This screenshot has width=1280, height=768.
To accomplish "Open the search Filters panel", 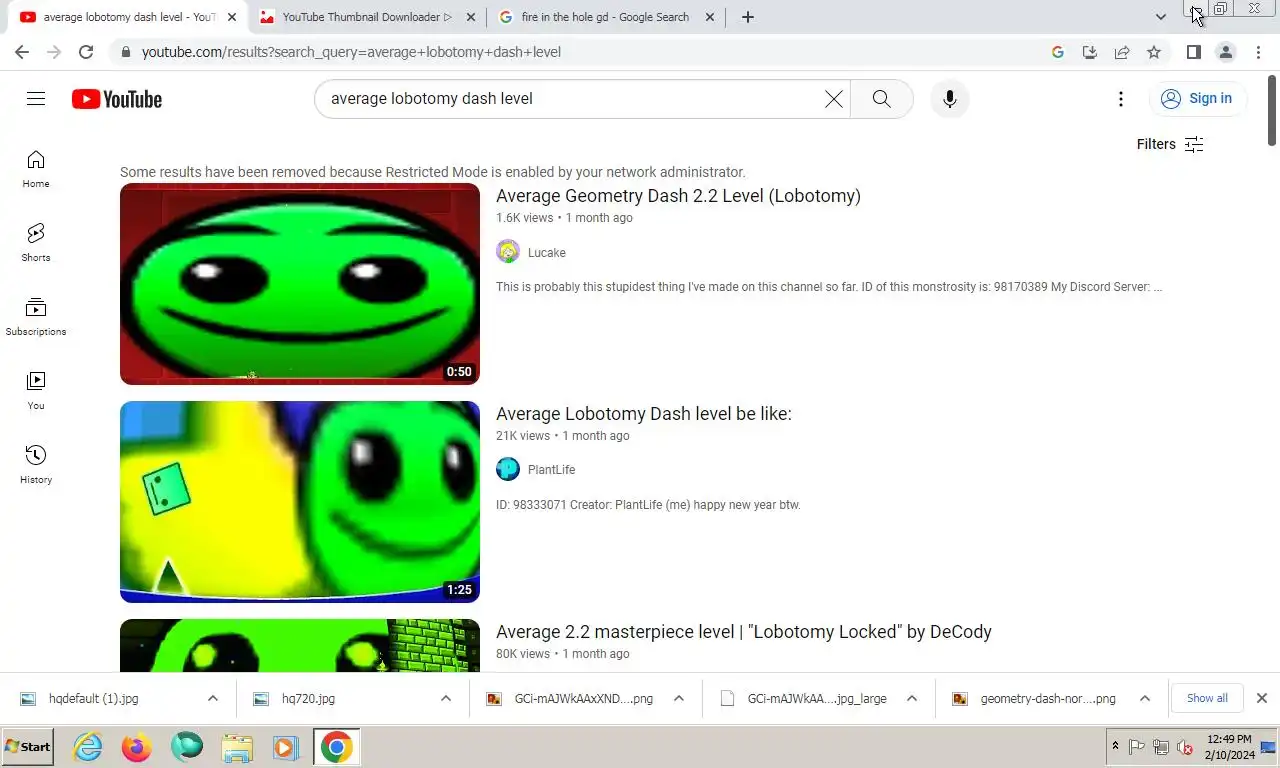I will pyautogui.click(x=1170, y=144).
